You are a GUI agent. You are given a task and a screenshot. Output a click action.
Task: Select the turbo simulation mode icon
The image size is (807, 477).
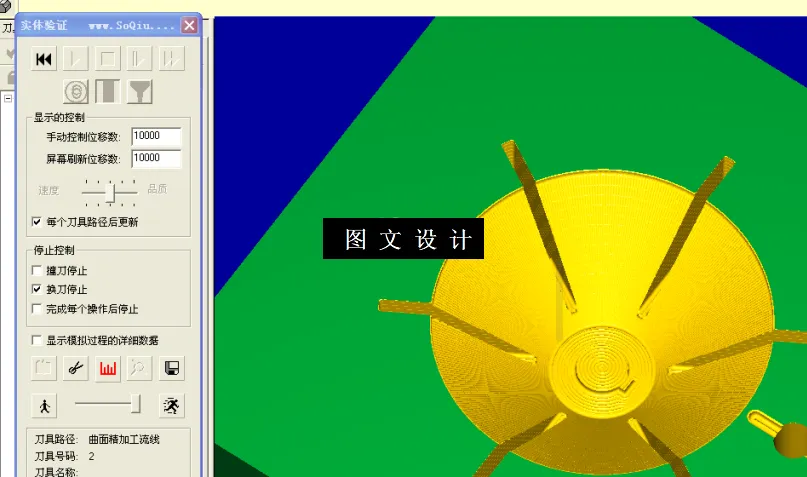[76, 92]
